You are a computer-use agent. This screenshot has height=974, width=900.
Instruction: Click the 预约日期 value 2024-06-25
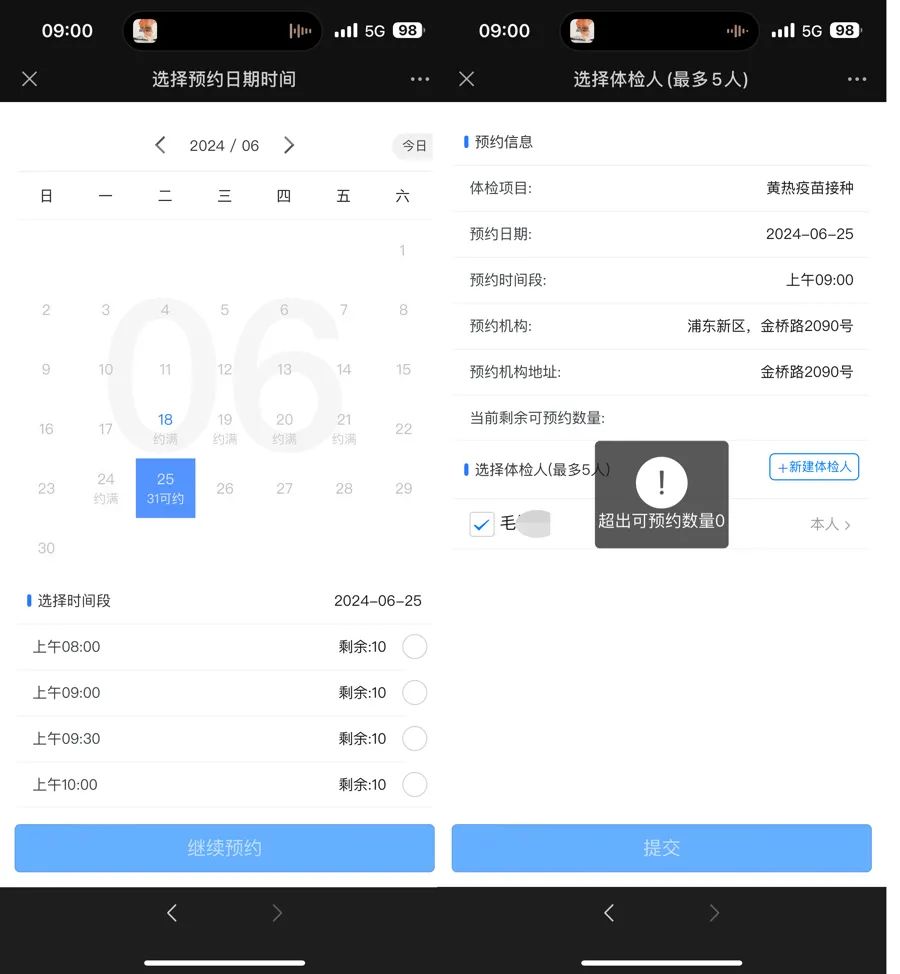(x=809, y=234)
